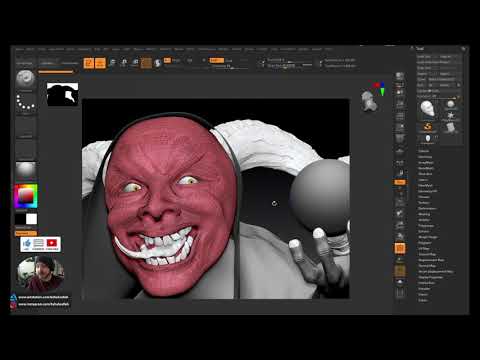Expand the Display Properties sub-palette

click(x=431, y=277)
